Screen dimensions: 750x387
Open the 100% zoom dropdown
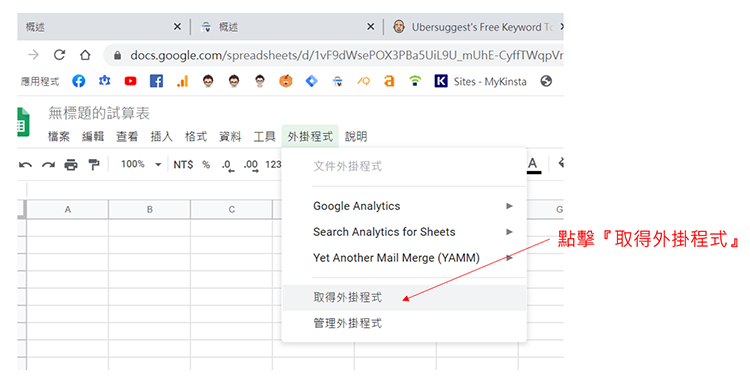coord(141,165)
